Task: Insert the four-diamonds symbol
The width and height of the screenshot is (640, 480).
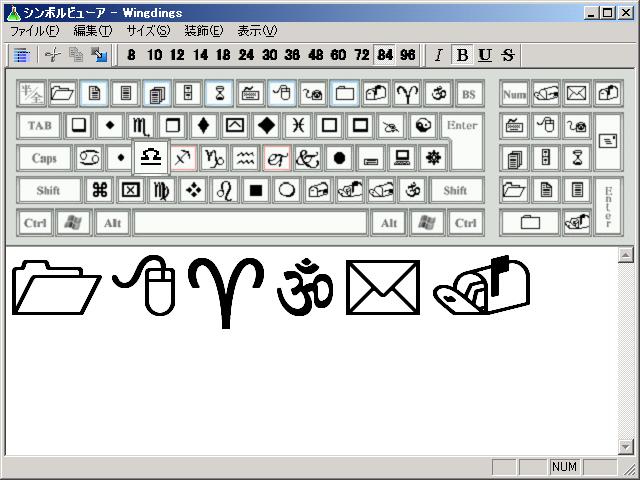Action: pos(193,190)
